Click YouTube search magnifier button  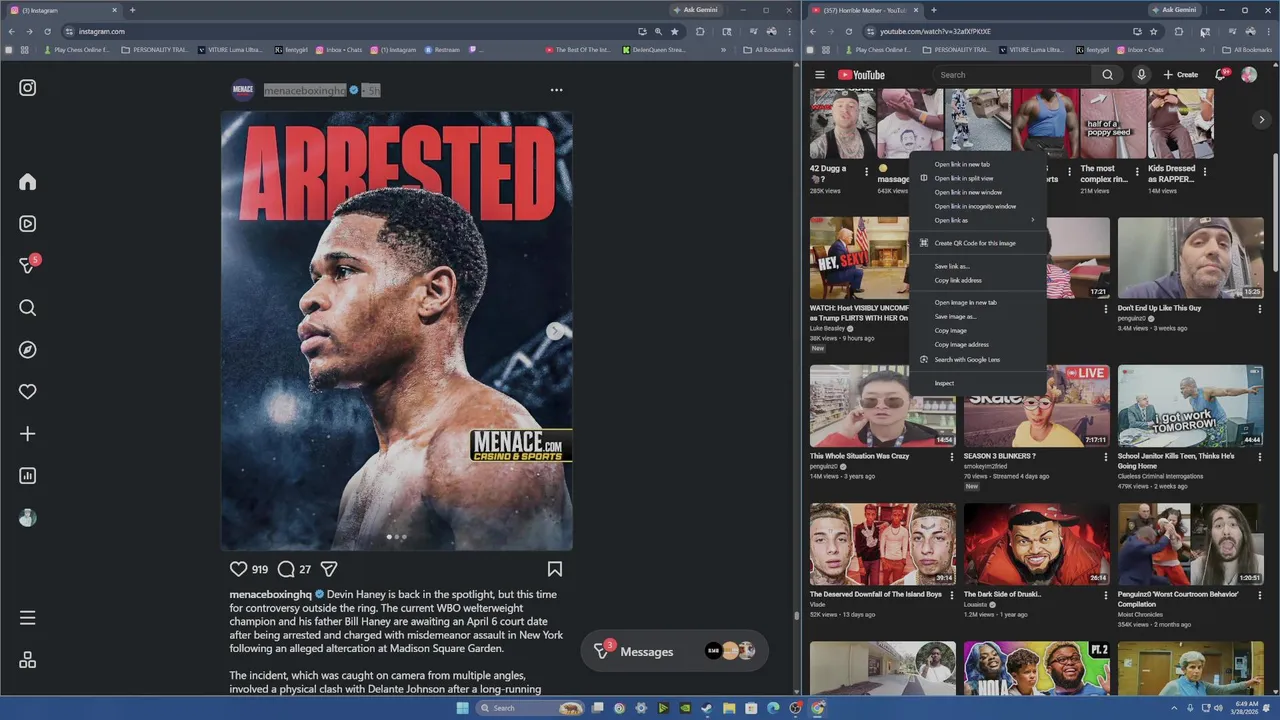1108,75
